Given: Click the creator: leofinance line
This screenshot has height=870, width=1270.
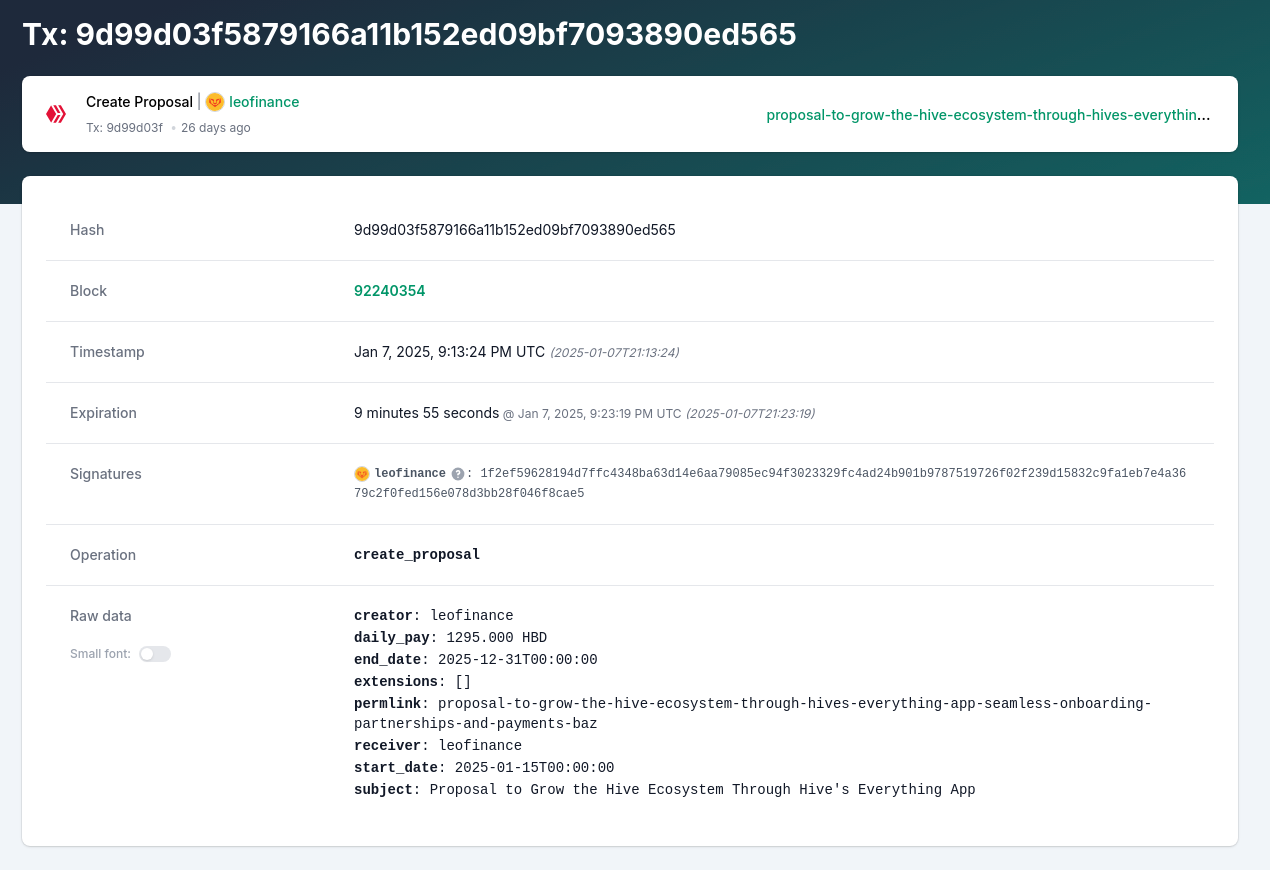Looking at the screenshot, I should [x=434, y=616].
